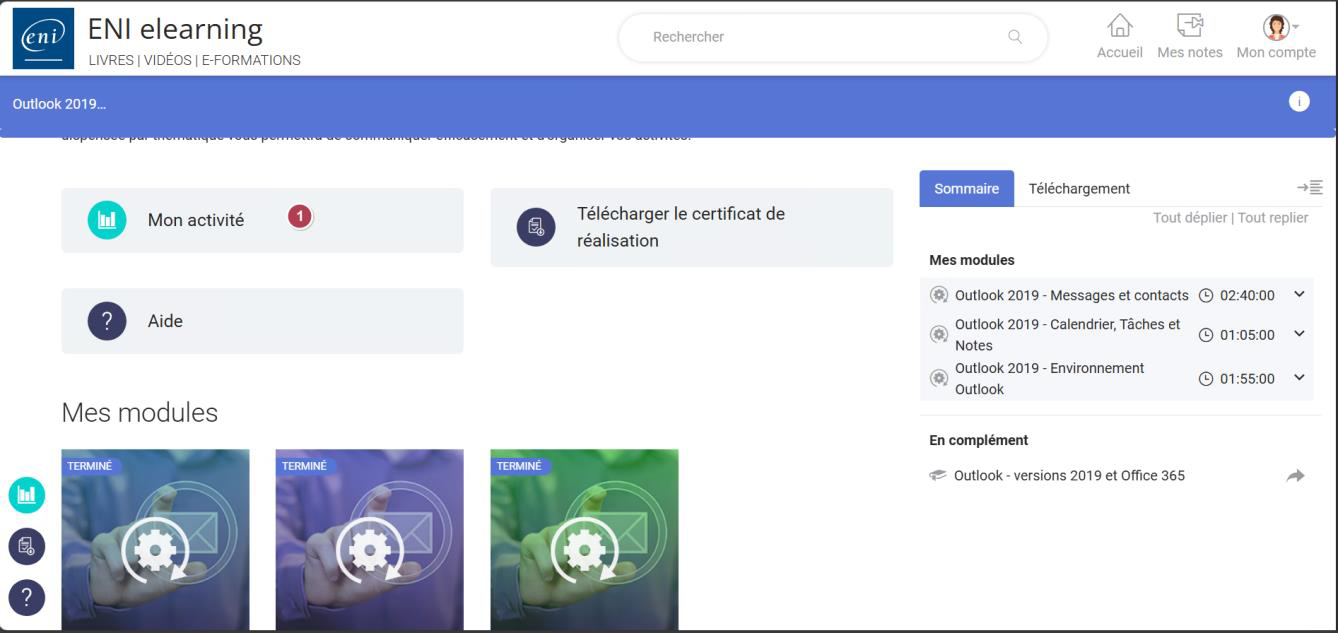Open green Terminé module thumbnail

click(x=584, y=540)
